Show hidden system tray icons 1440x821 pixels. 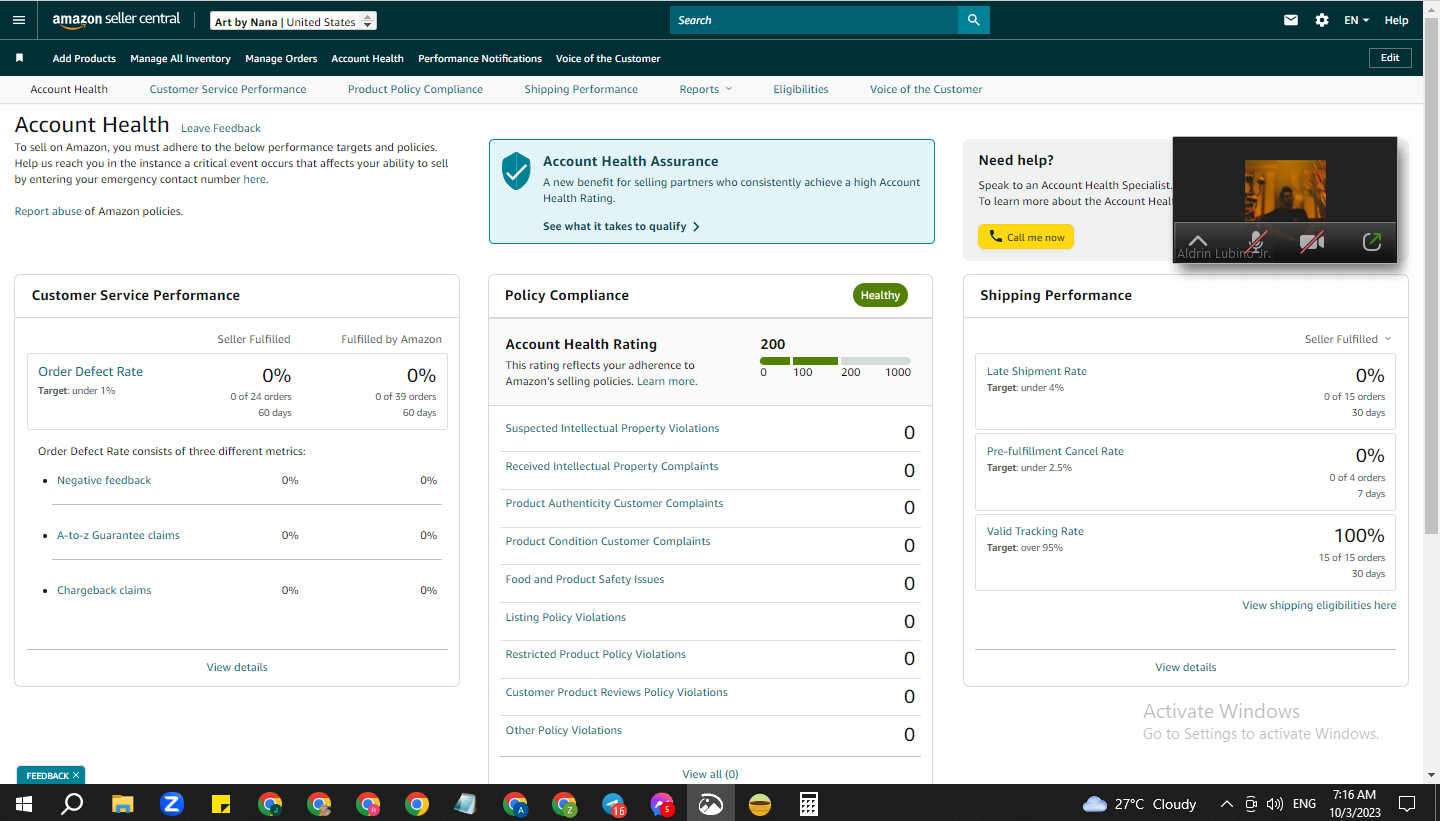pyautogui.click(x=1227, y=804)
